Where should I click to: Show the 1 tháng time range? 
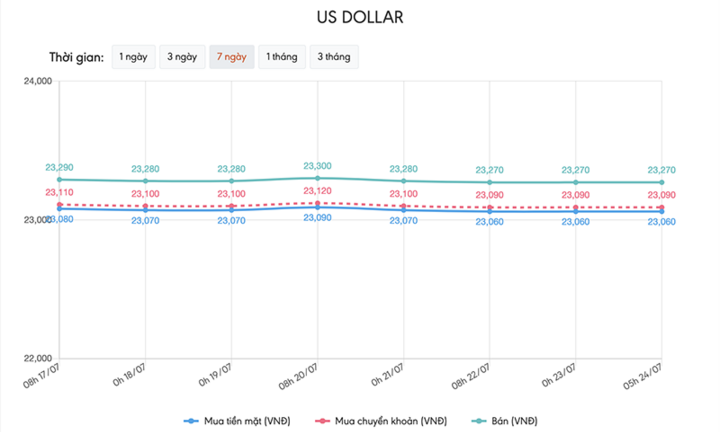tap(281, 57)
